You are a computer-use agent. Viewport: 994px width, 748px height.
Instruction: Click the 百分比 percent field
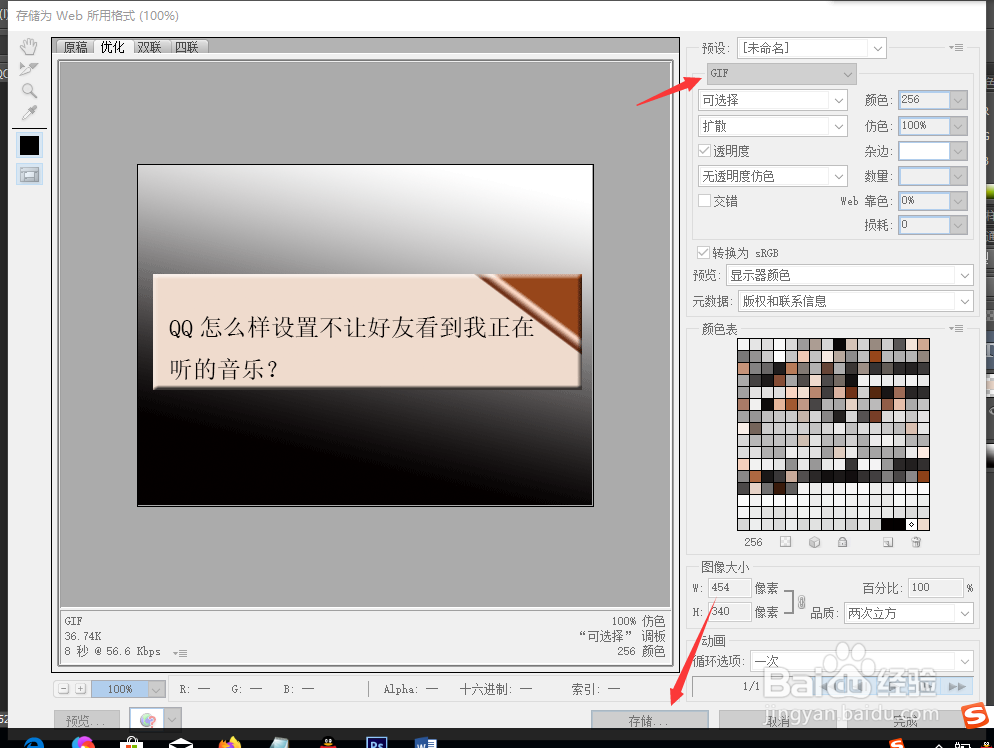pyautogui.click(x=936, y=588)
